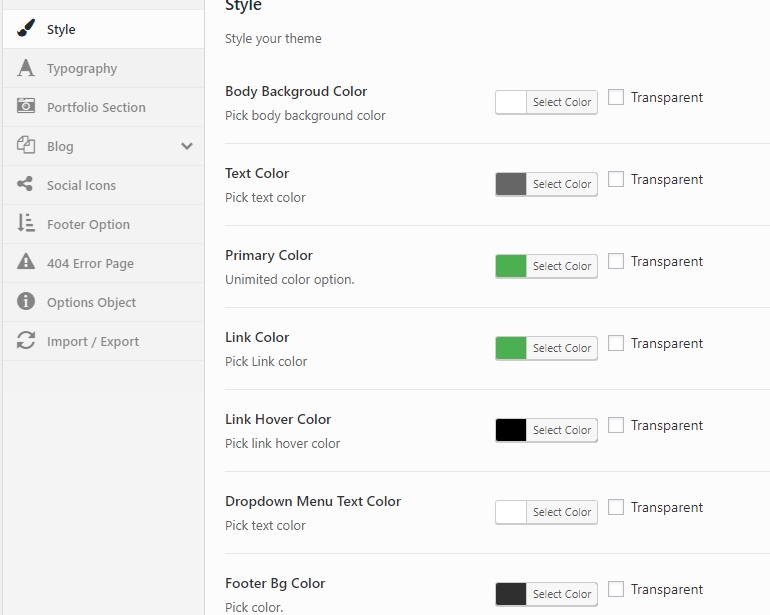This screenshot has height=615, width=770.
Task: Open the Portfolio Section settings
Action: (x=104, y=107)
